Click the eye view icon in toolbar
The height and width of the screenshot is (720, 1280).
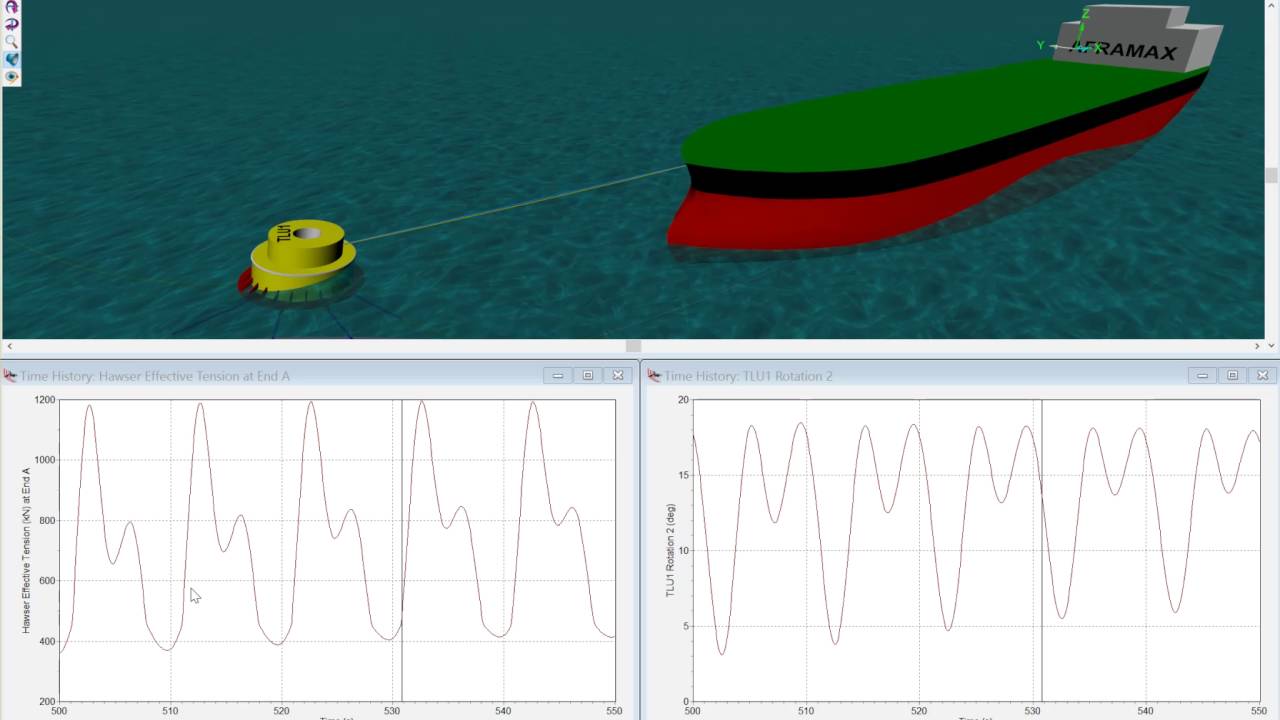(x=12, y=76)
